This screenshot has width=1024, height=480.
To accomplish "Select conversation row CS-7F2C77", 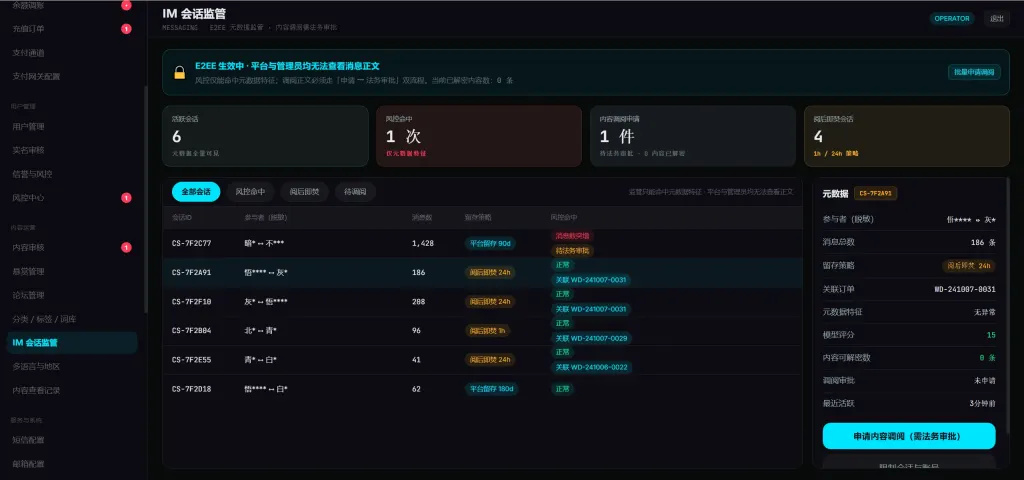I will tap(483, 244).
